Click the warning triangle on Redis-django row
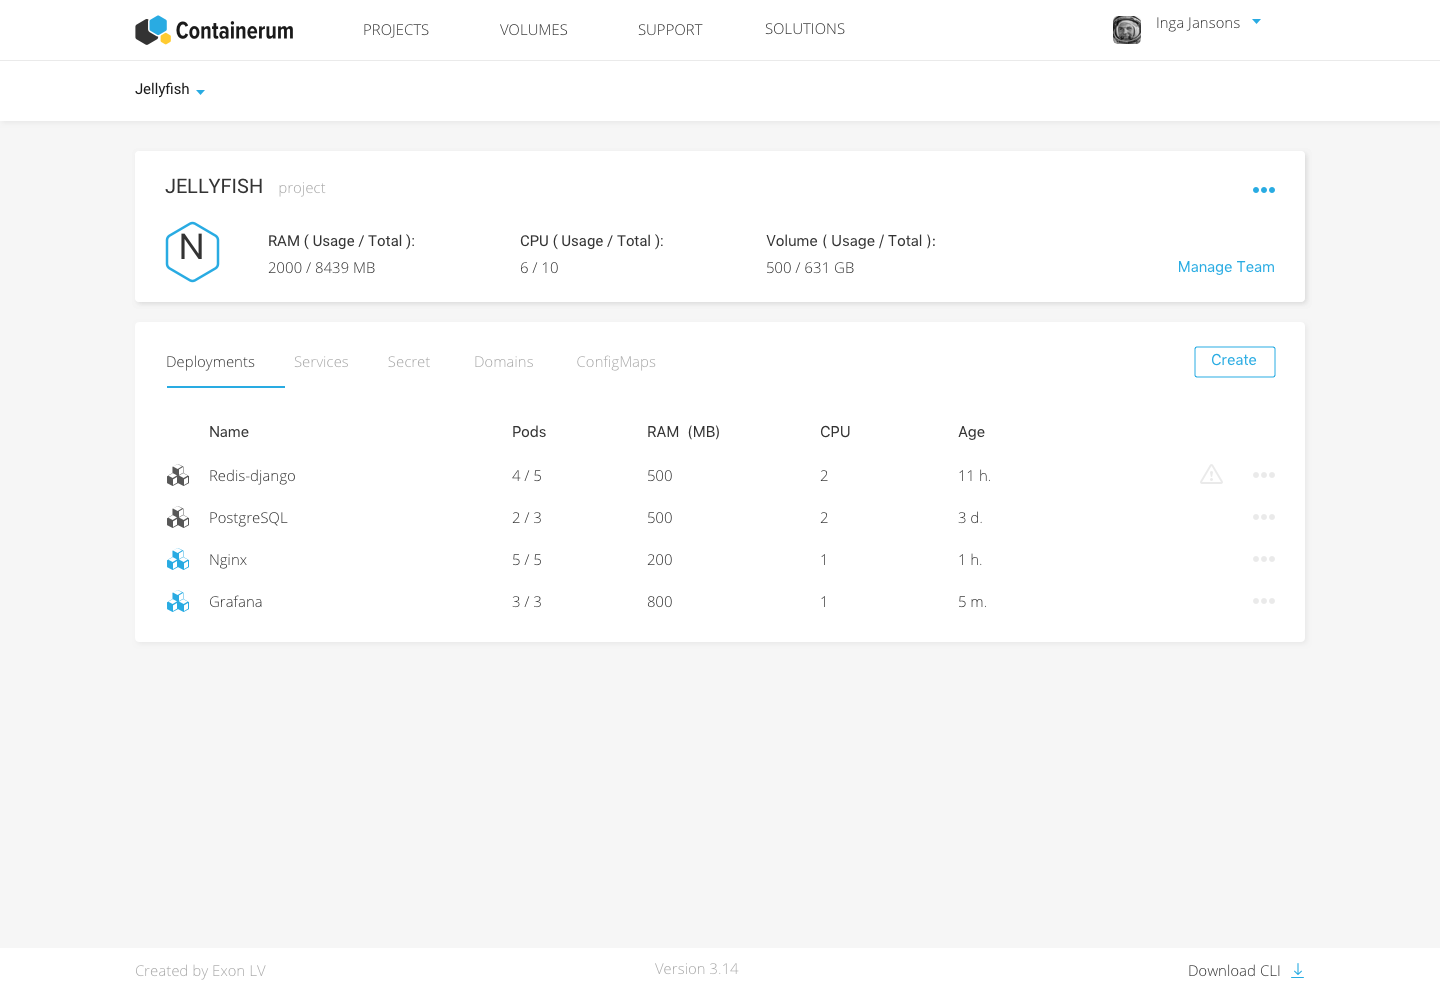This screenshot has height=993, width=1440. pyautogui.click(x=1211, y=475)
